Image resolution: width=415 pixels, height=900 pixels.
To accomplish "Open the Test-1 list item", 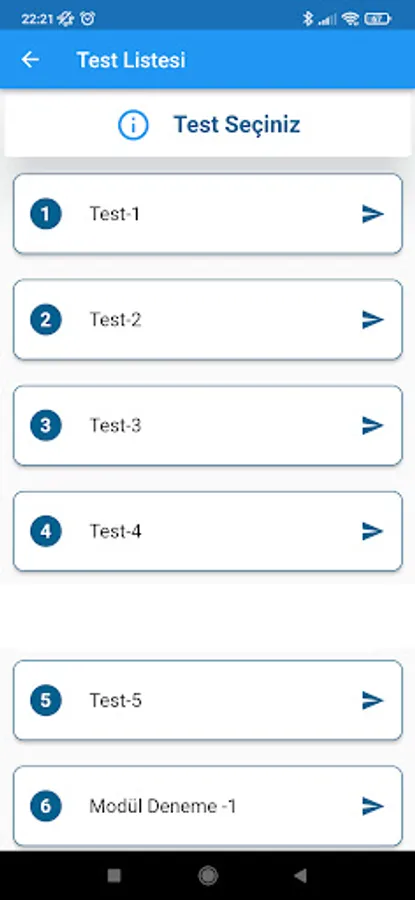I will pyautogui.click(x=208, y=214).
